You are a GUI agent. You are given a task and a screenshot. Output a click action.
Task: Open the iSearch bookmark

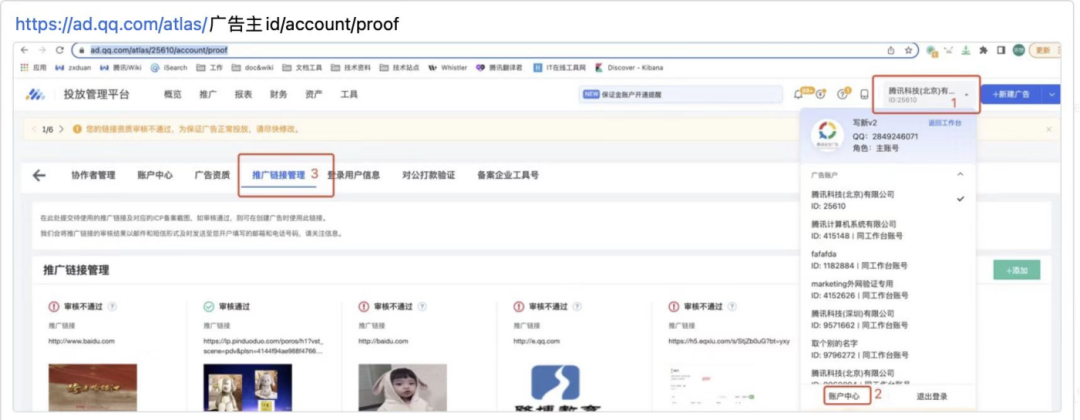169,67
